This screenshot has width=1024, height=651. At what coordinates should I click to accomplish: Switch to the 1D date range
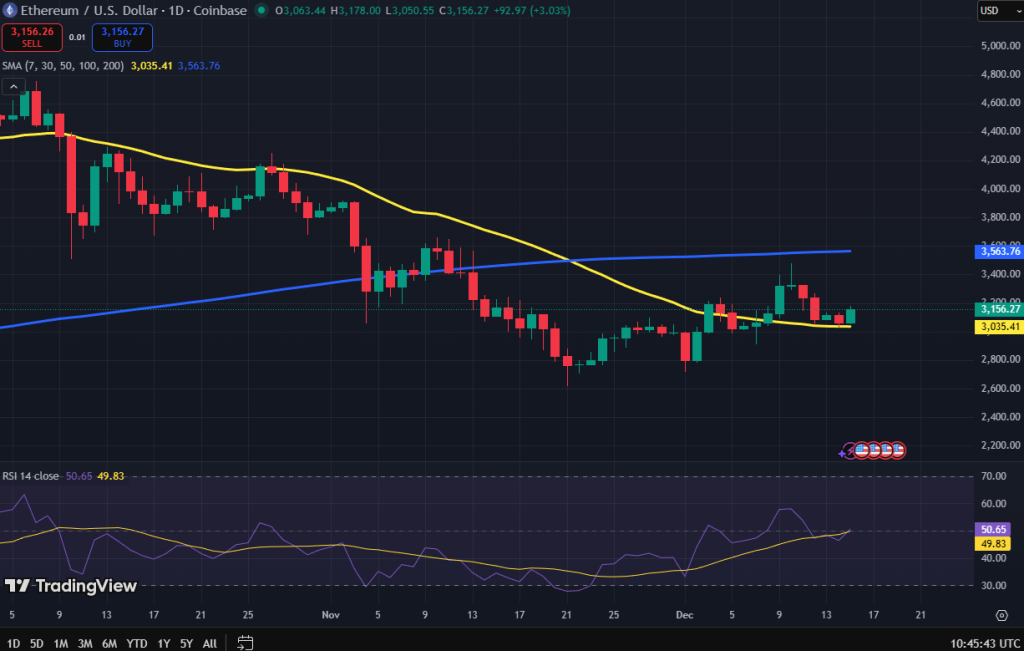pyautogui.click(x=13, y=643)
